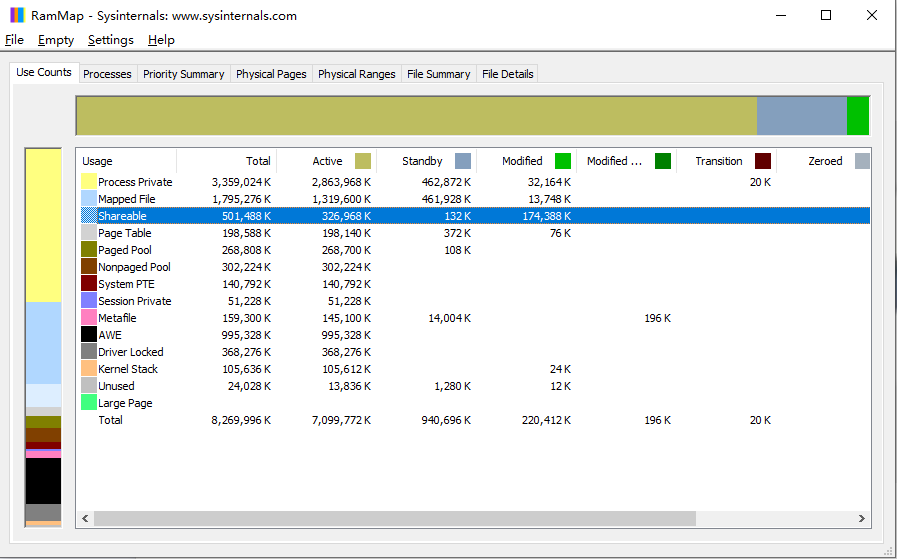The image size is (897, 559).
Task: Sort by the Standby column header
Action: pyautogui.click(x=422, y=161)
